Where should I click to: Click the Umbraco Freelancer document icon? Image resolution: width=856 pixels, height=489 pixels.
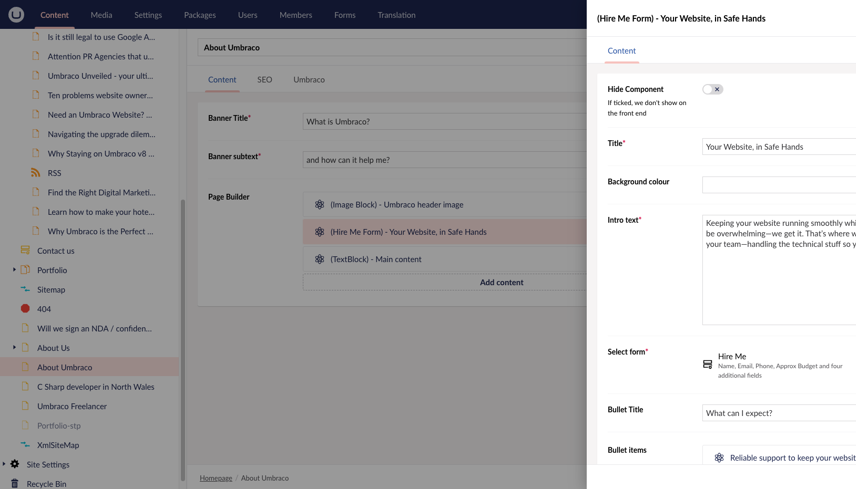pos(25,406)
